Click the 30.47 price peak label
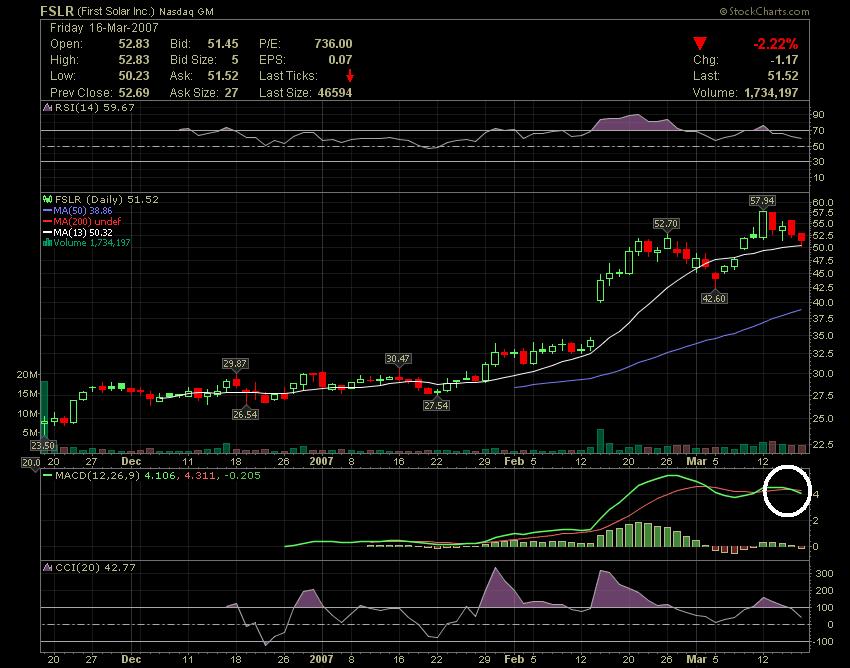The image size is (850, 668). pos(398,358)
